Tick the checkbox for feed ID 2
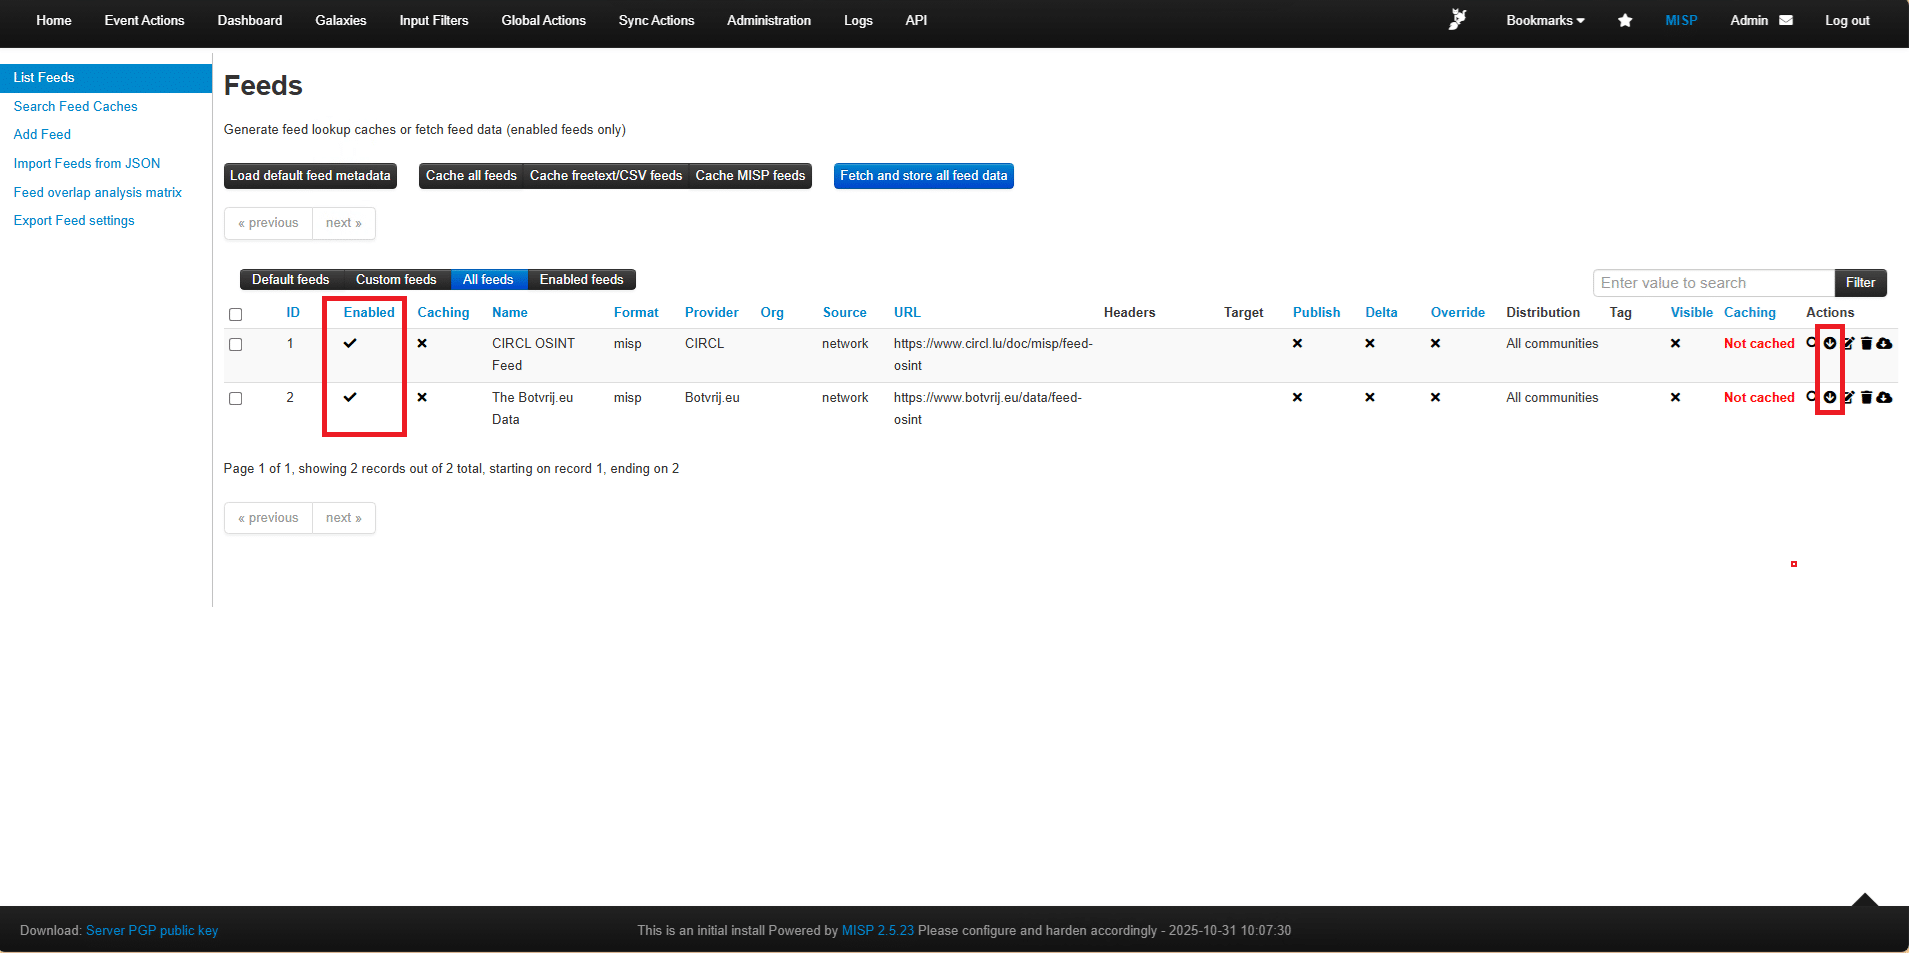This screenshot has height=953, width=1909. 236,398
